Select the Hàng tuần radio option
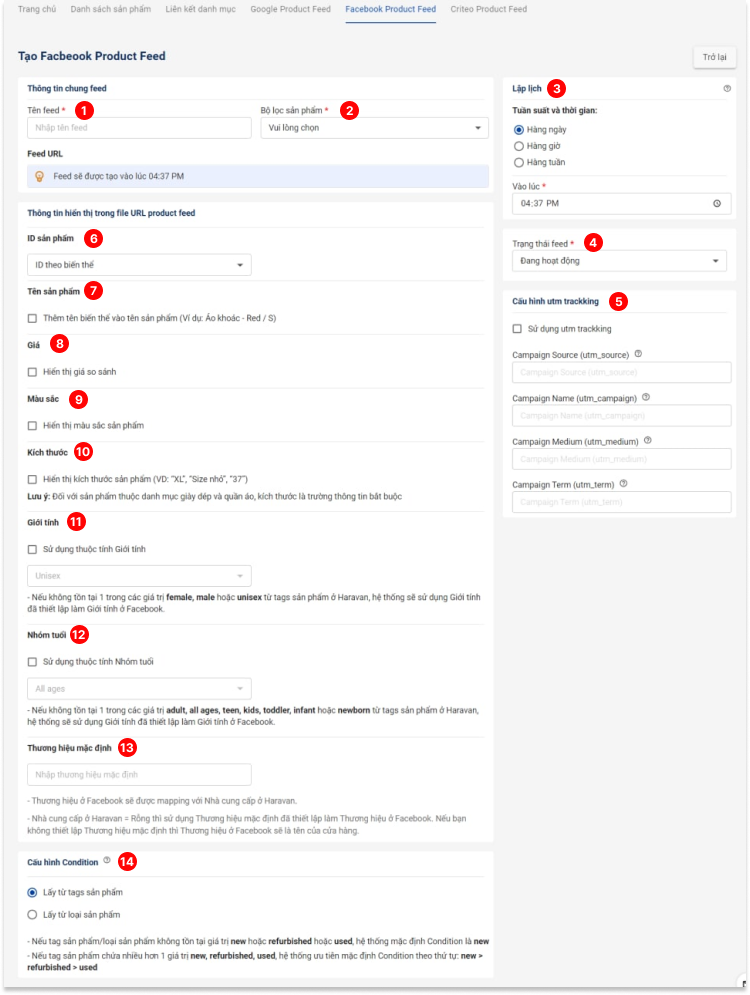 pyautogui.click(x=519, y=162)
